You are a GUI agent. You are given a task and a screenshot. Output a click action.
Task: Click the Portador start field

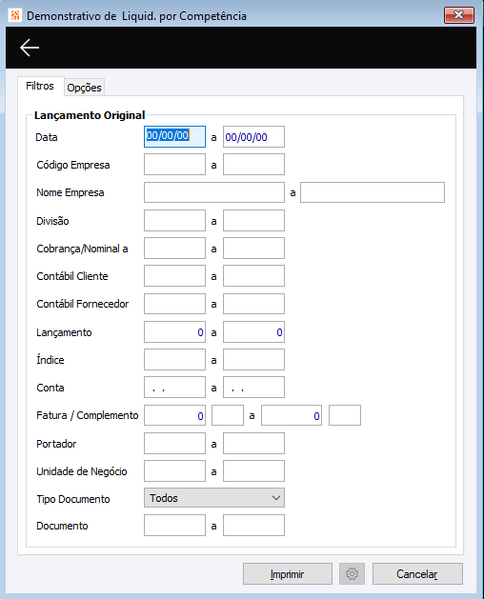(175, 443)
